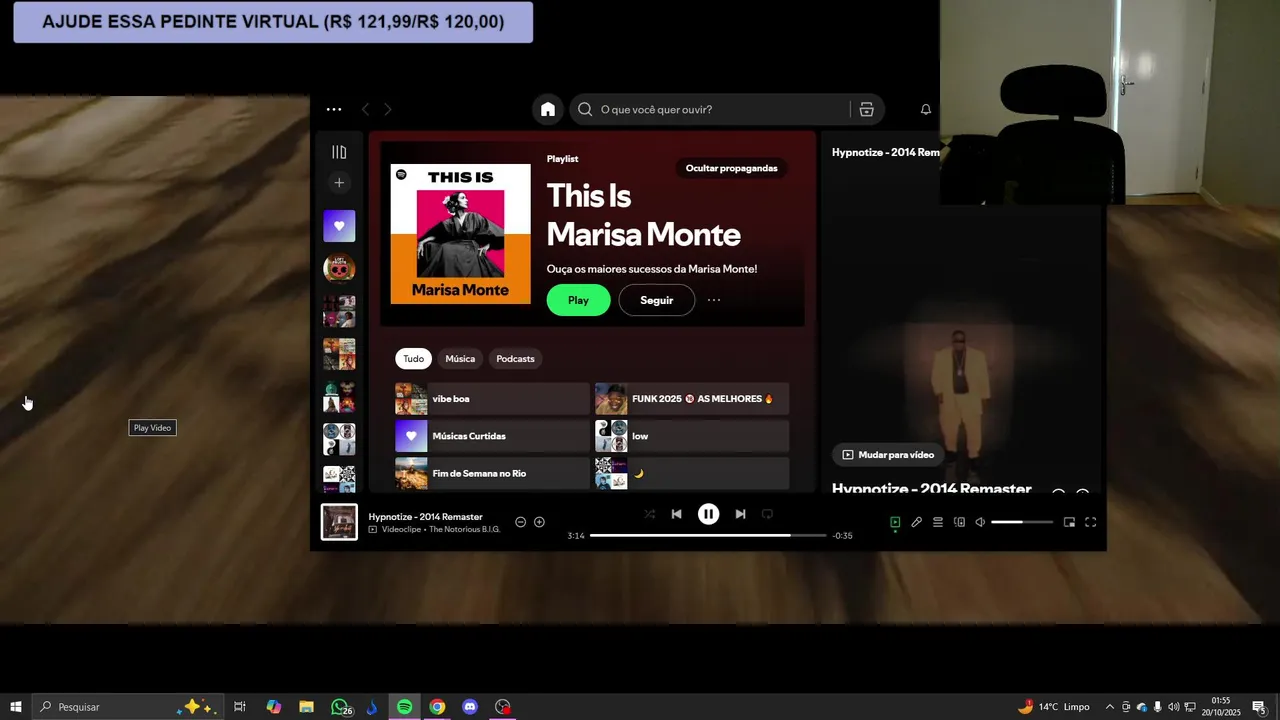Click the Pesquisar taskbar search box

pos(127,707)
